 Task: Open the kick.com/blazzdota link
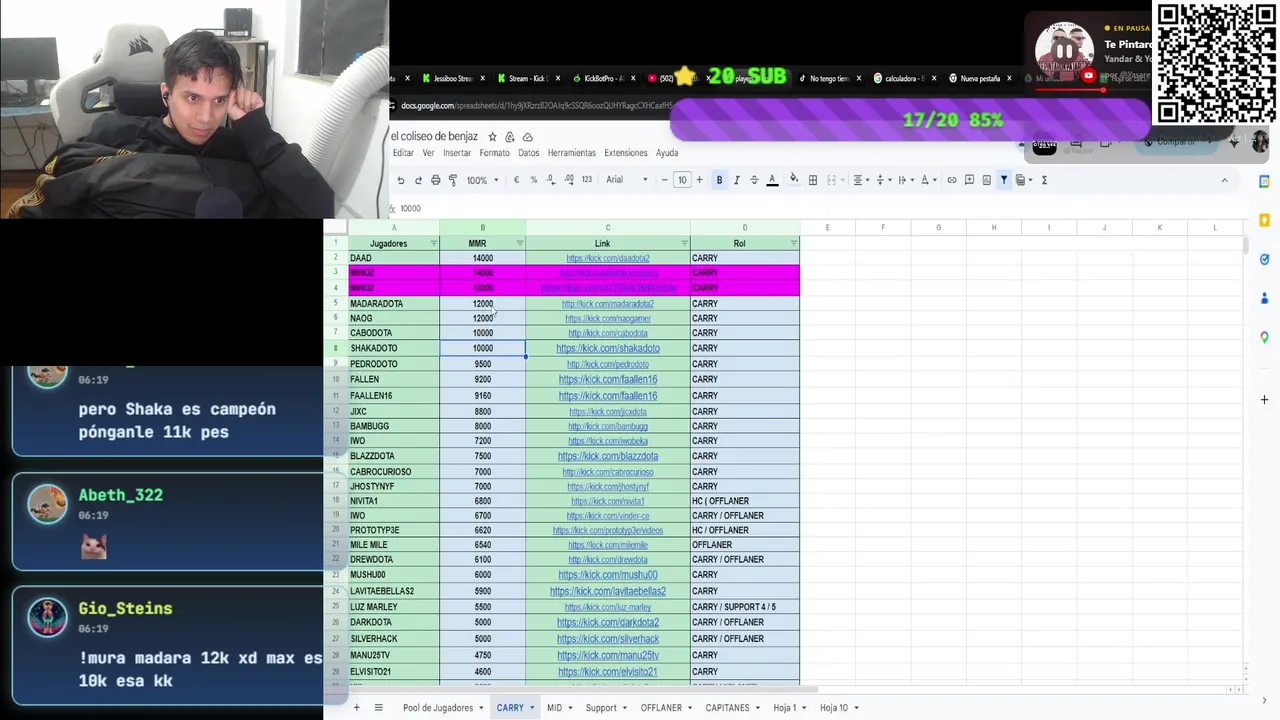tap(608, 456)
